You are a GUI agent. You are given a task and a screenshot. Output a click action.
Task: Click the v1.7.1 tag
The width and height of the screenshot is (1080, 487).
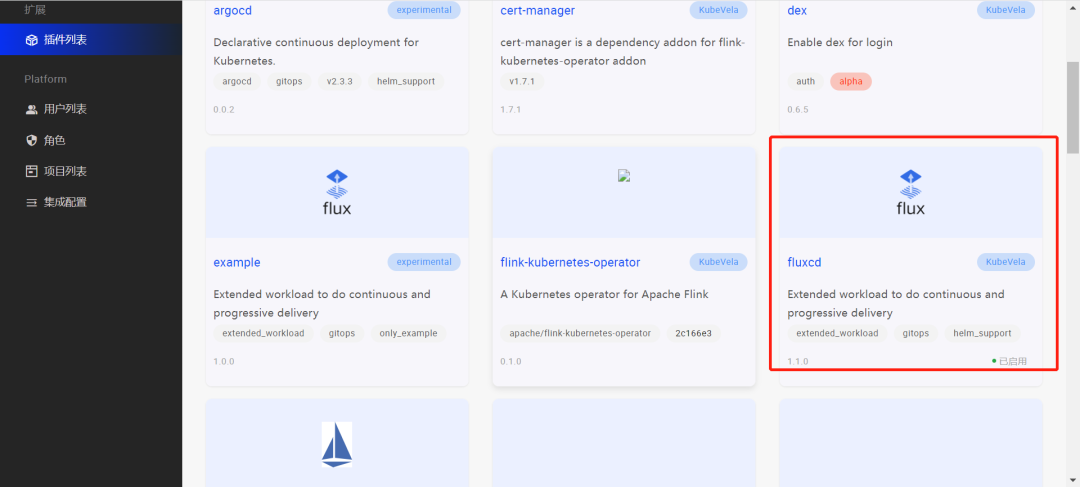[522, 81]
